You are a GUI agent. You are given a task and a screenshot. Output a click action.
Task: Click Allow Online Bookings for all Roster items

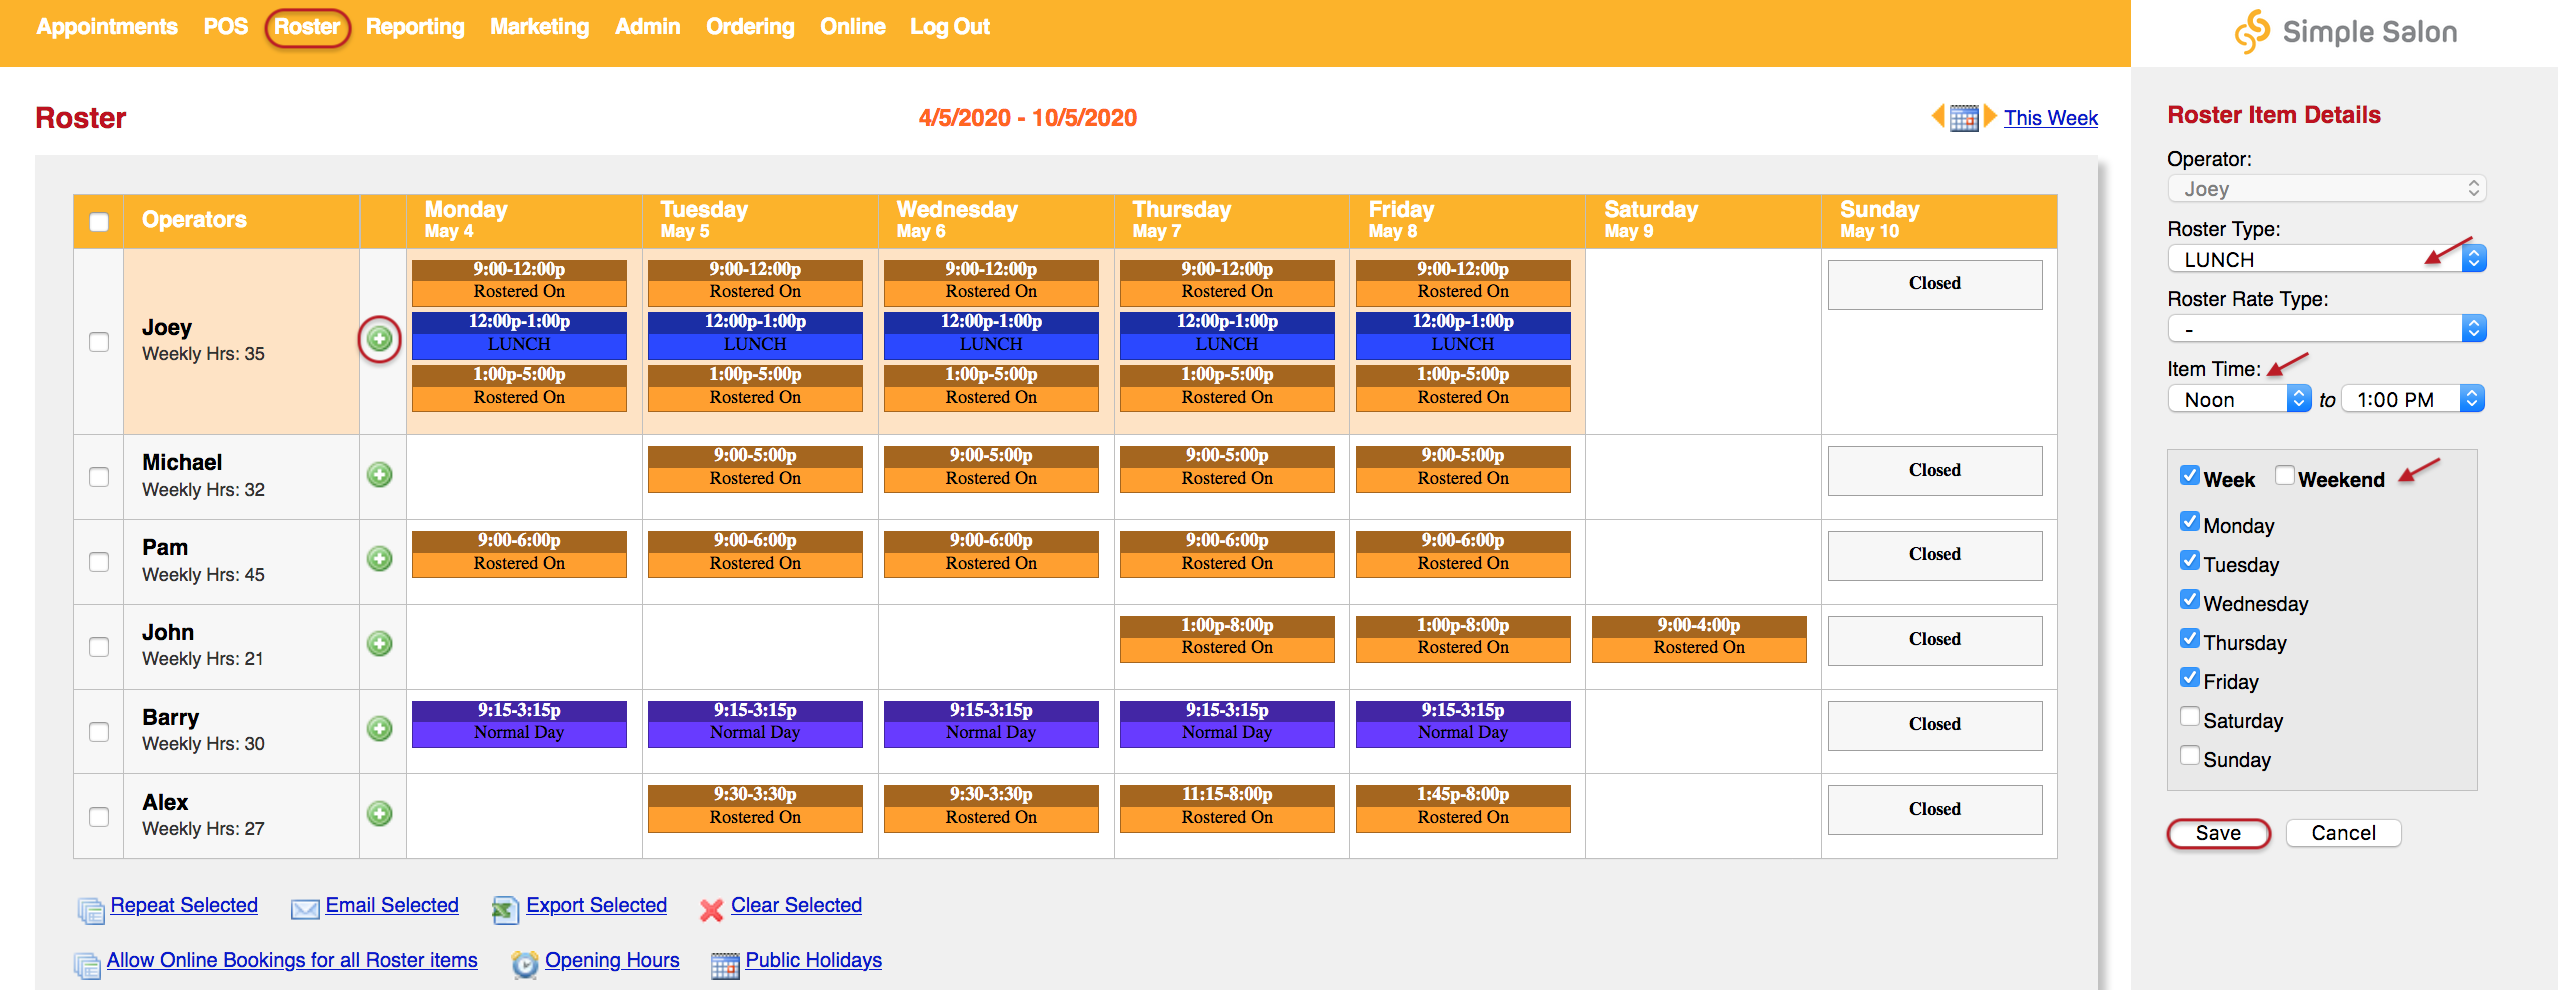coord(292,960)
